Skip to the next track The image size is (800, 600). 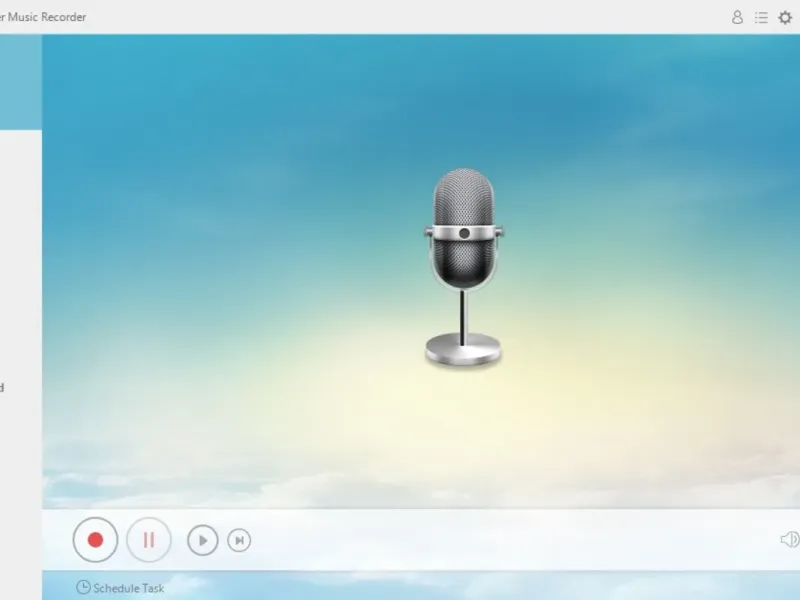(x=239, y=540)
